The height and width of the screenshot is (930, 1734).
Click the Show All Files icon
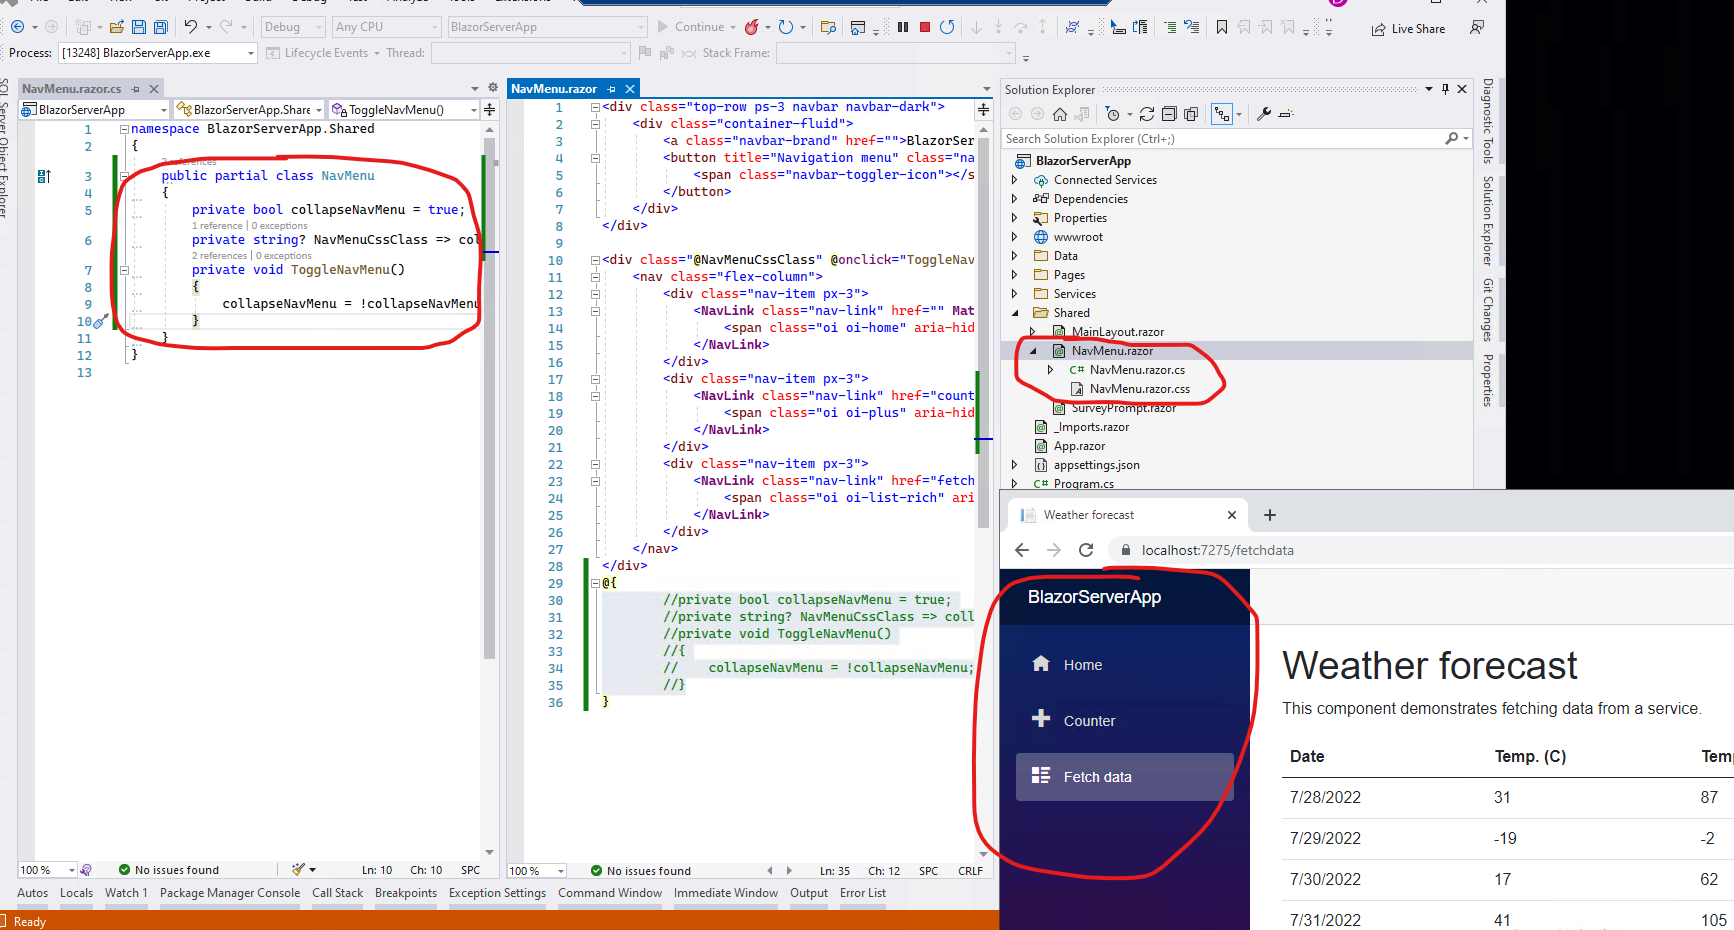[1191, 114]
